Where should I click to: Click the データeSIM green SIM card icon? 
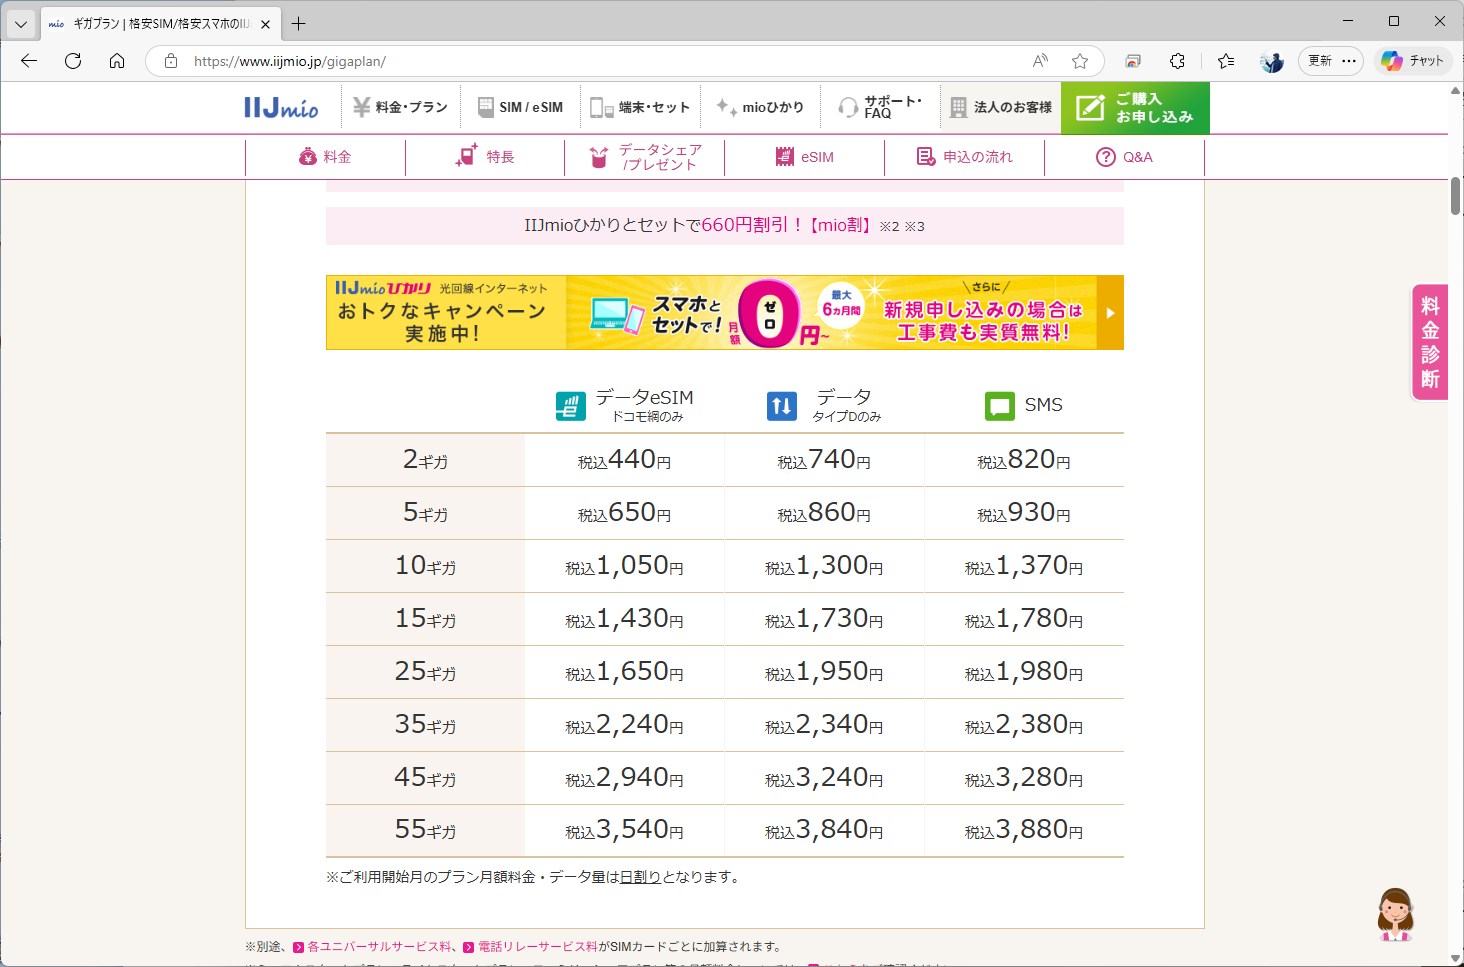point(569,404)
